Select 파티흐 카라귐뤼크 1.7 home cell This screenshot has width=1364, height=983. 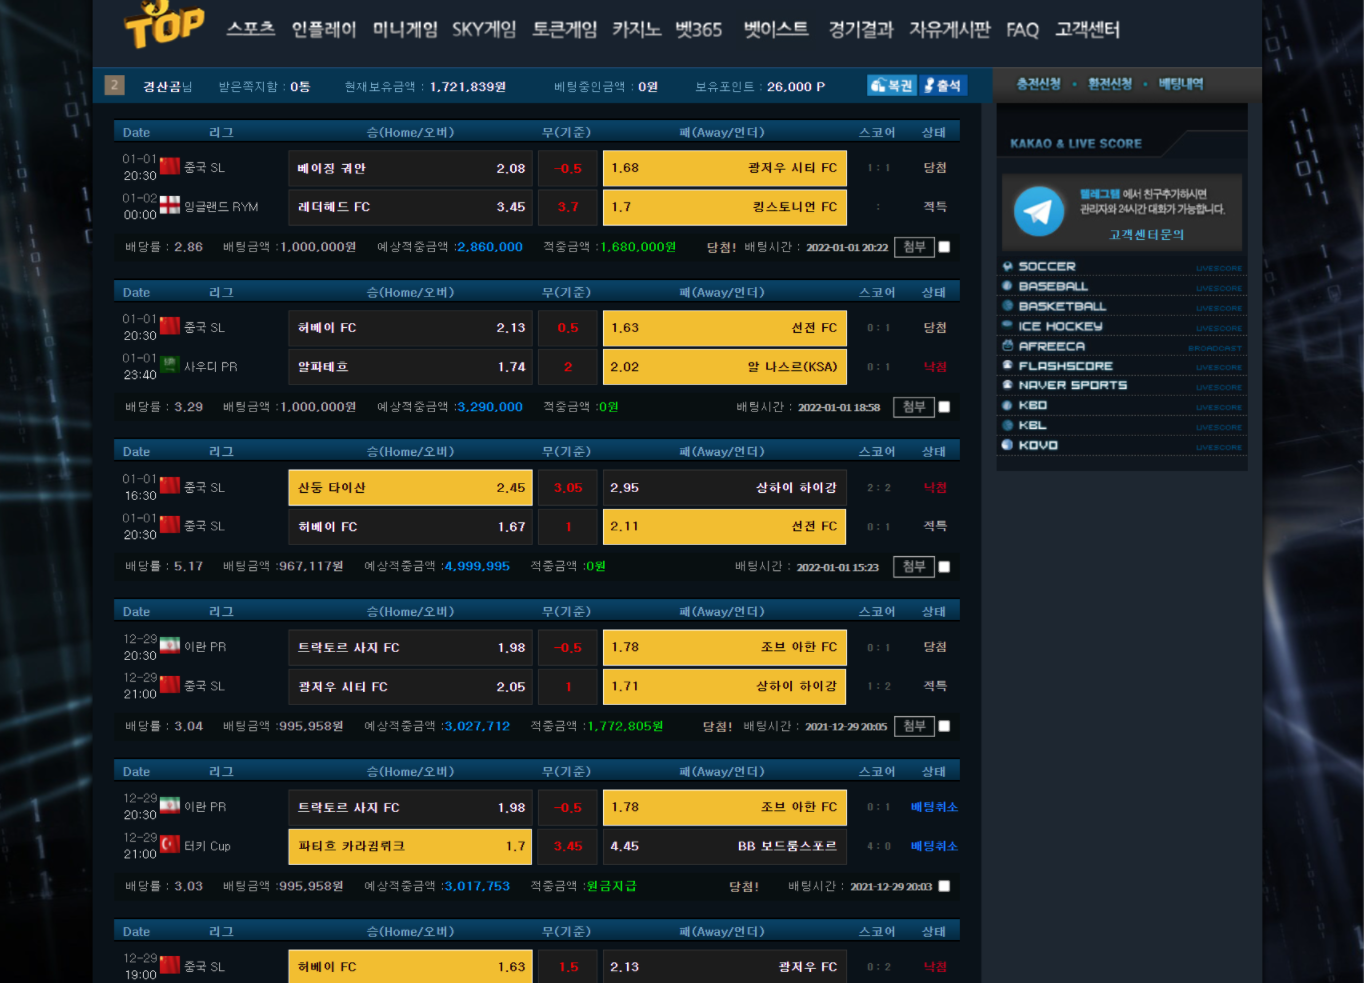[x=411, y=846]
